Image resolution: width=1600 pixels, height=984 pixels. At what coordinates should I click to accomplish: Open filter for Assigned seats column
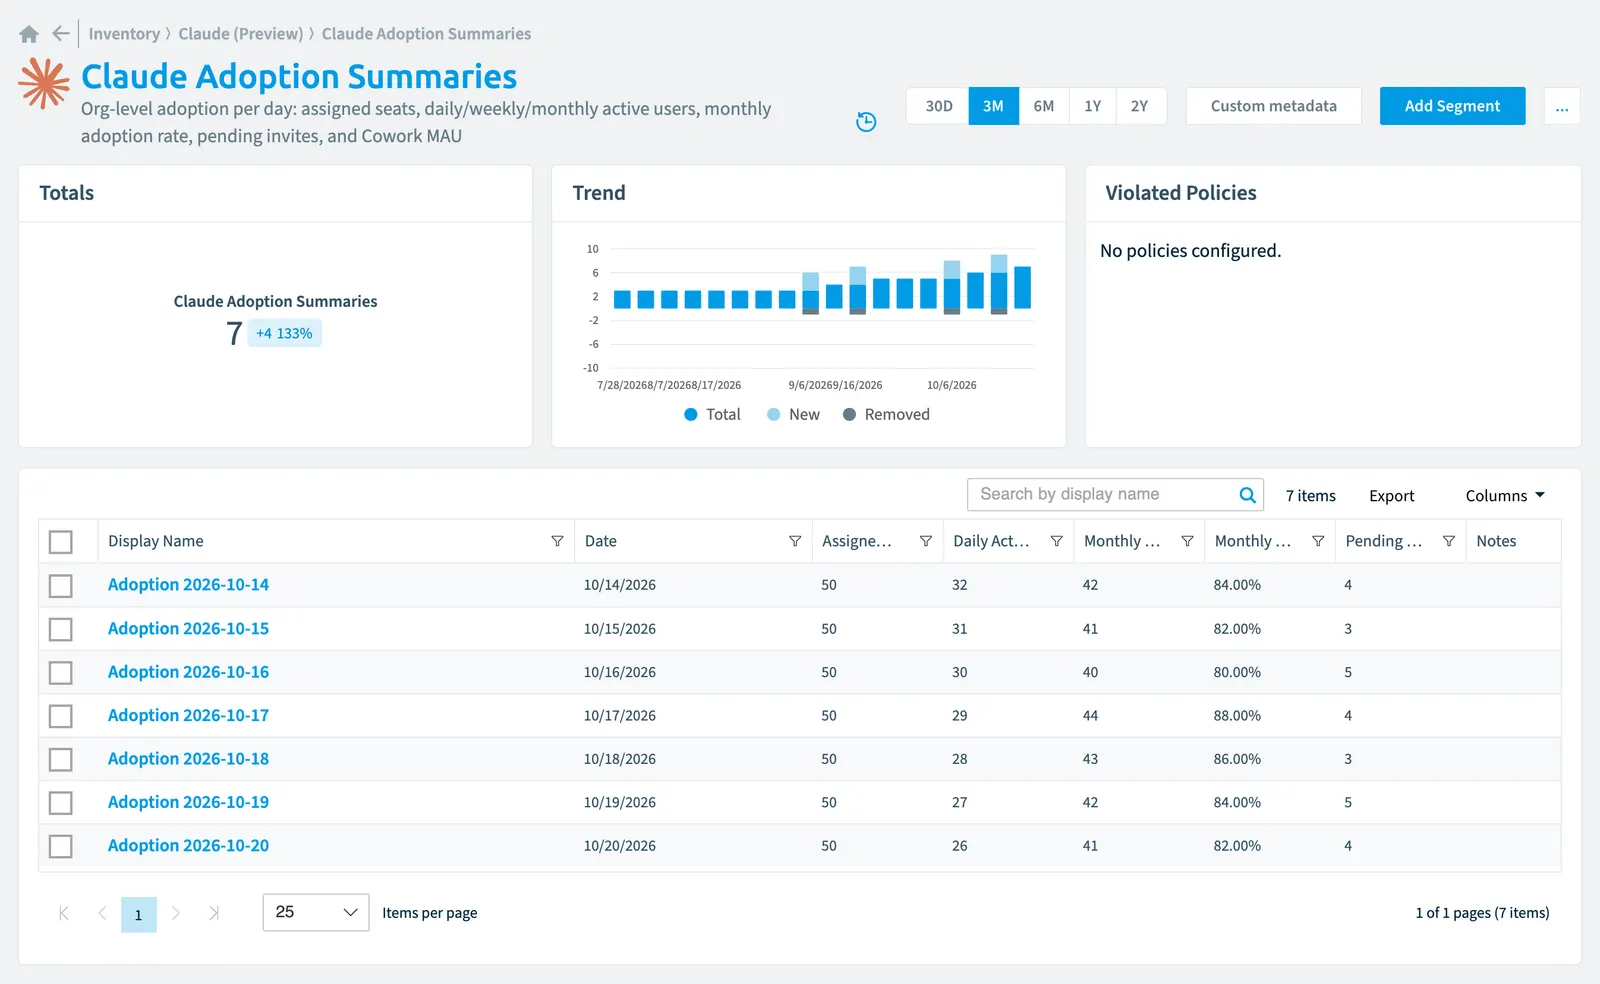(926, 541)
